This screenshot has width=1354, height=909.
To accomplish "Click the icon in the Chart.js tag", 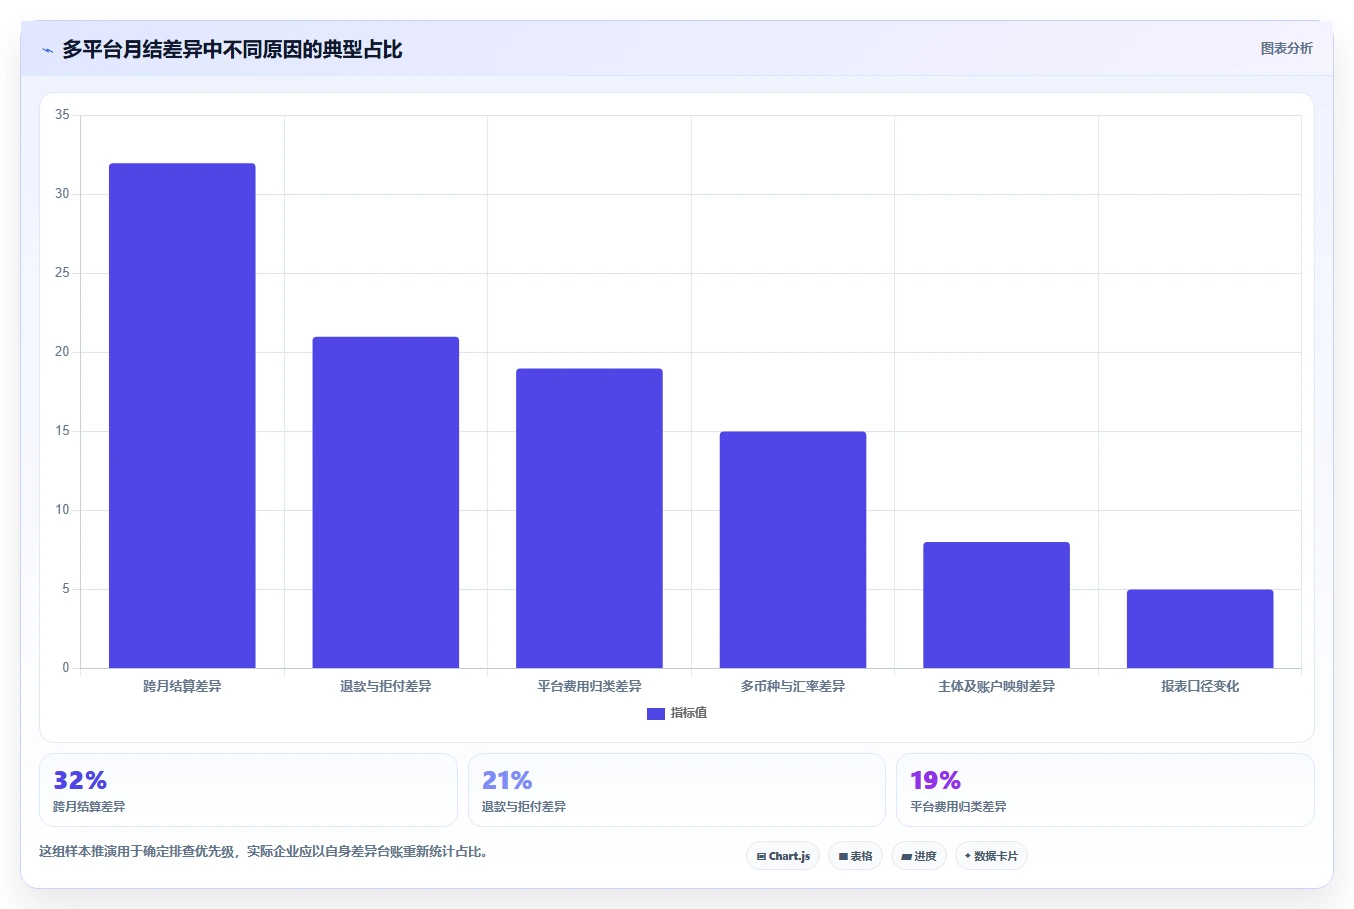I will click(761, 857).
